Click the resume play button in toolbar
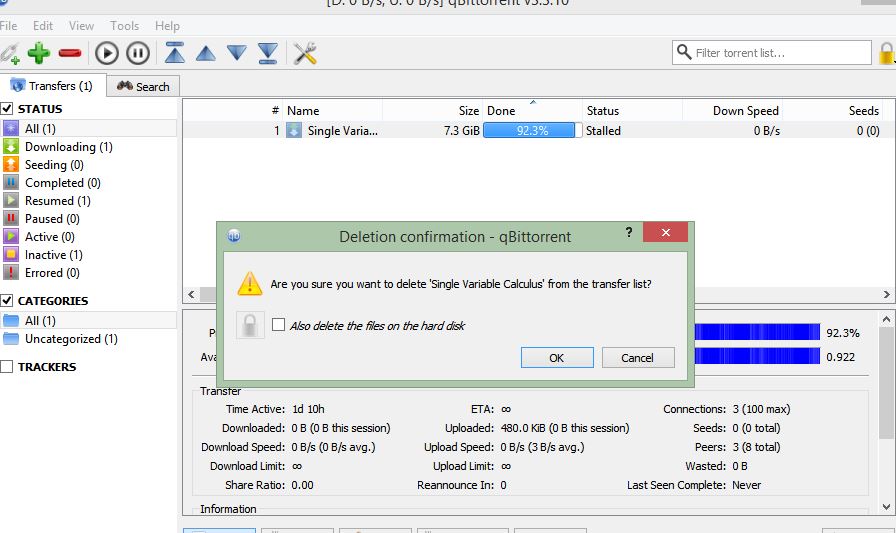 (107, 54)
